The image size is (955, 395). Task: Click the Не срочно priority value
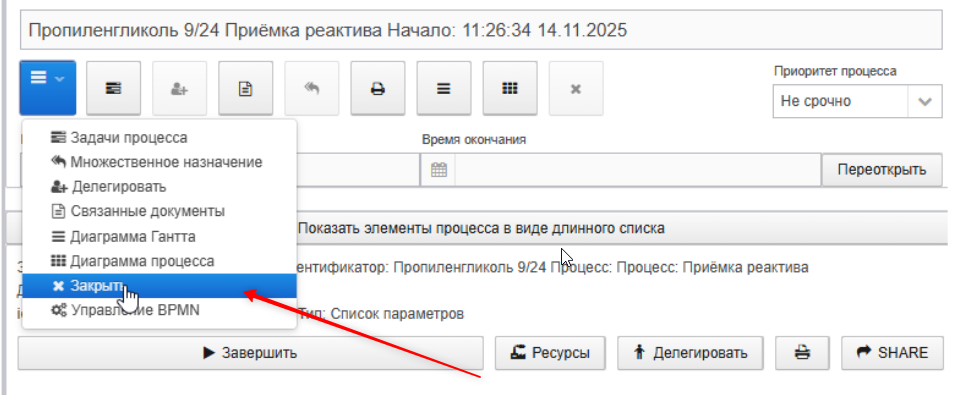(840, 101)
